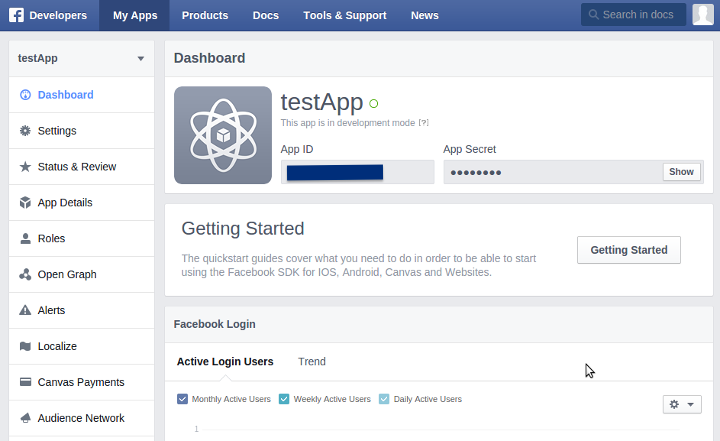Open the user profile avatar

[x=703, y=15]
